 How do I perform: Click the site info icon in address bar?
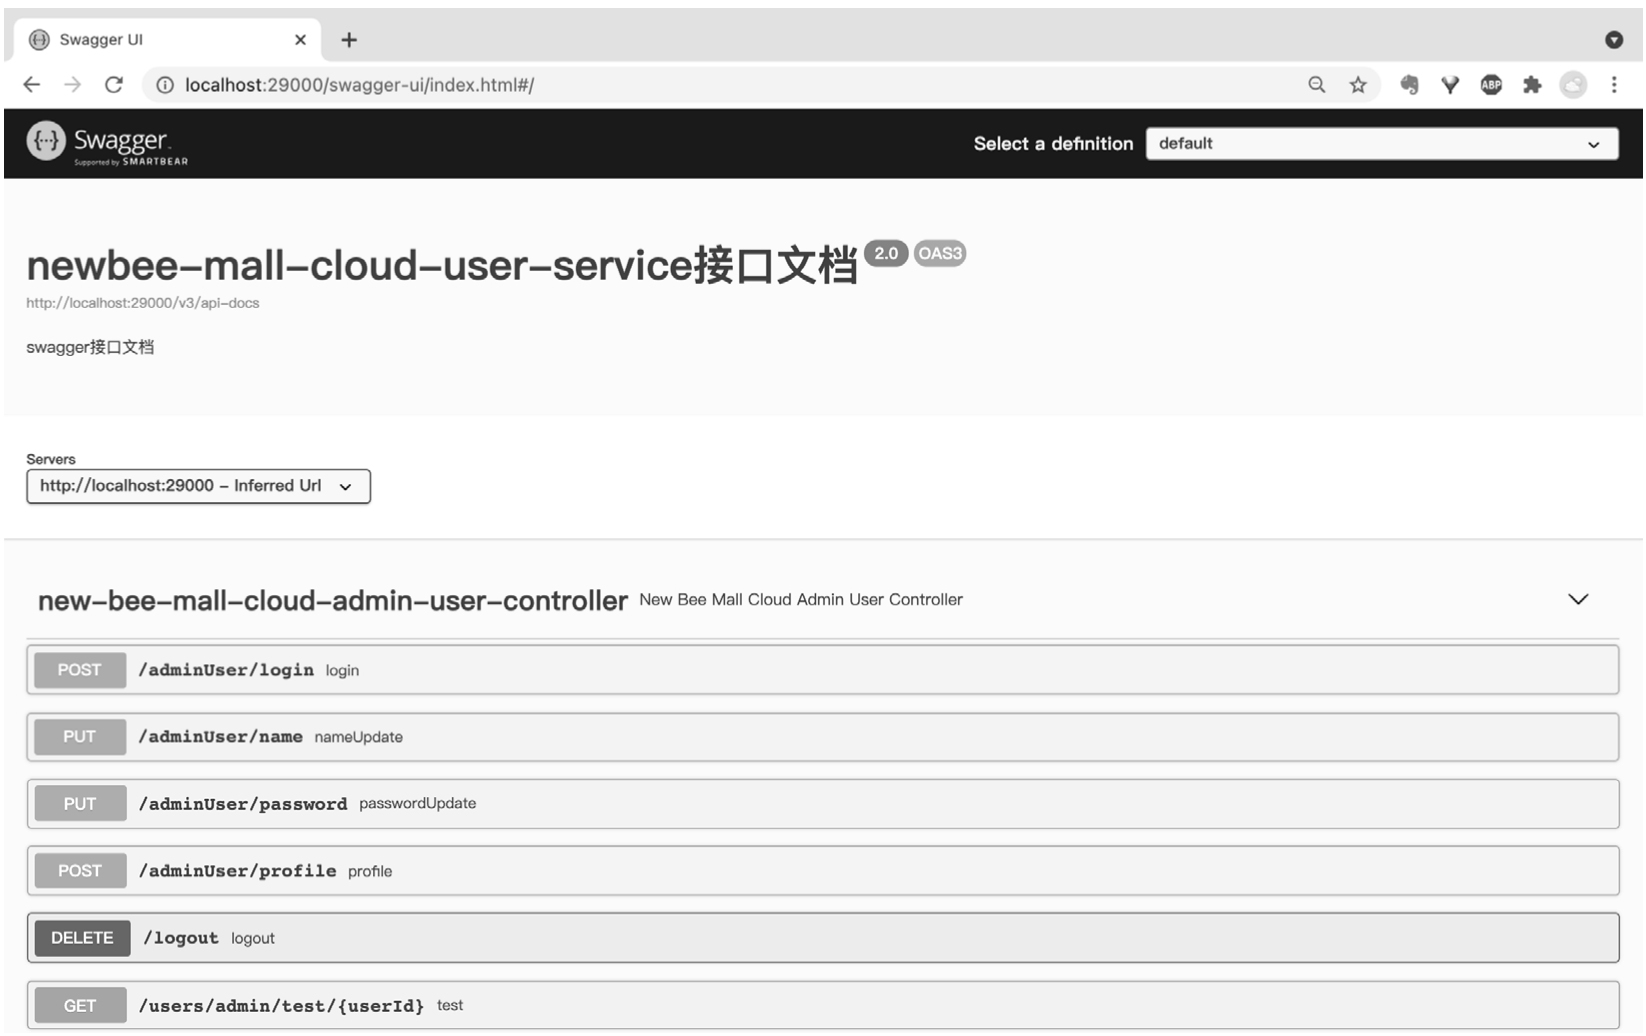165,85
